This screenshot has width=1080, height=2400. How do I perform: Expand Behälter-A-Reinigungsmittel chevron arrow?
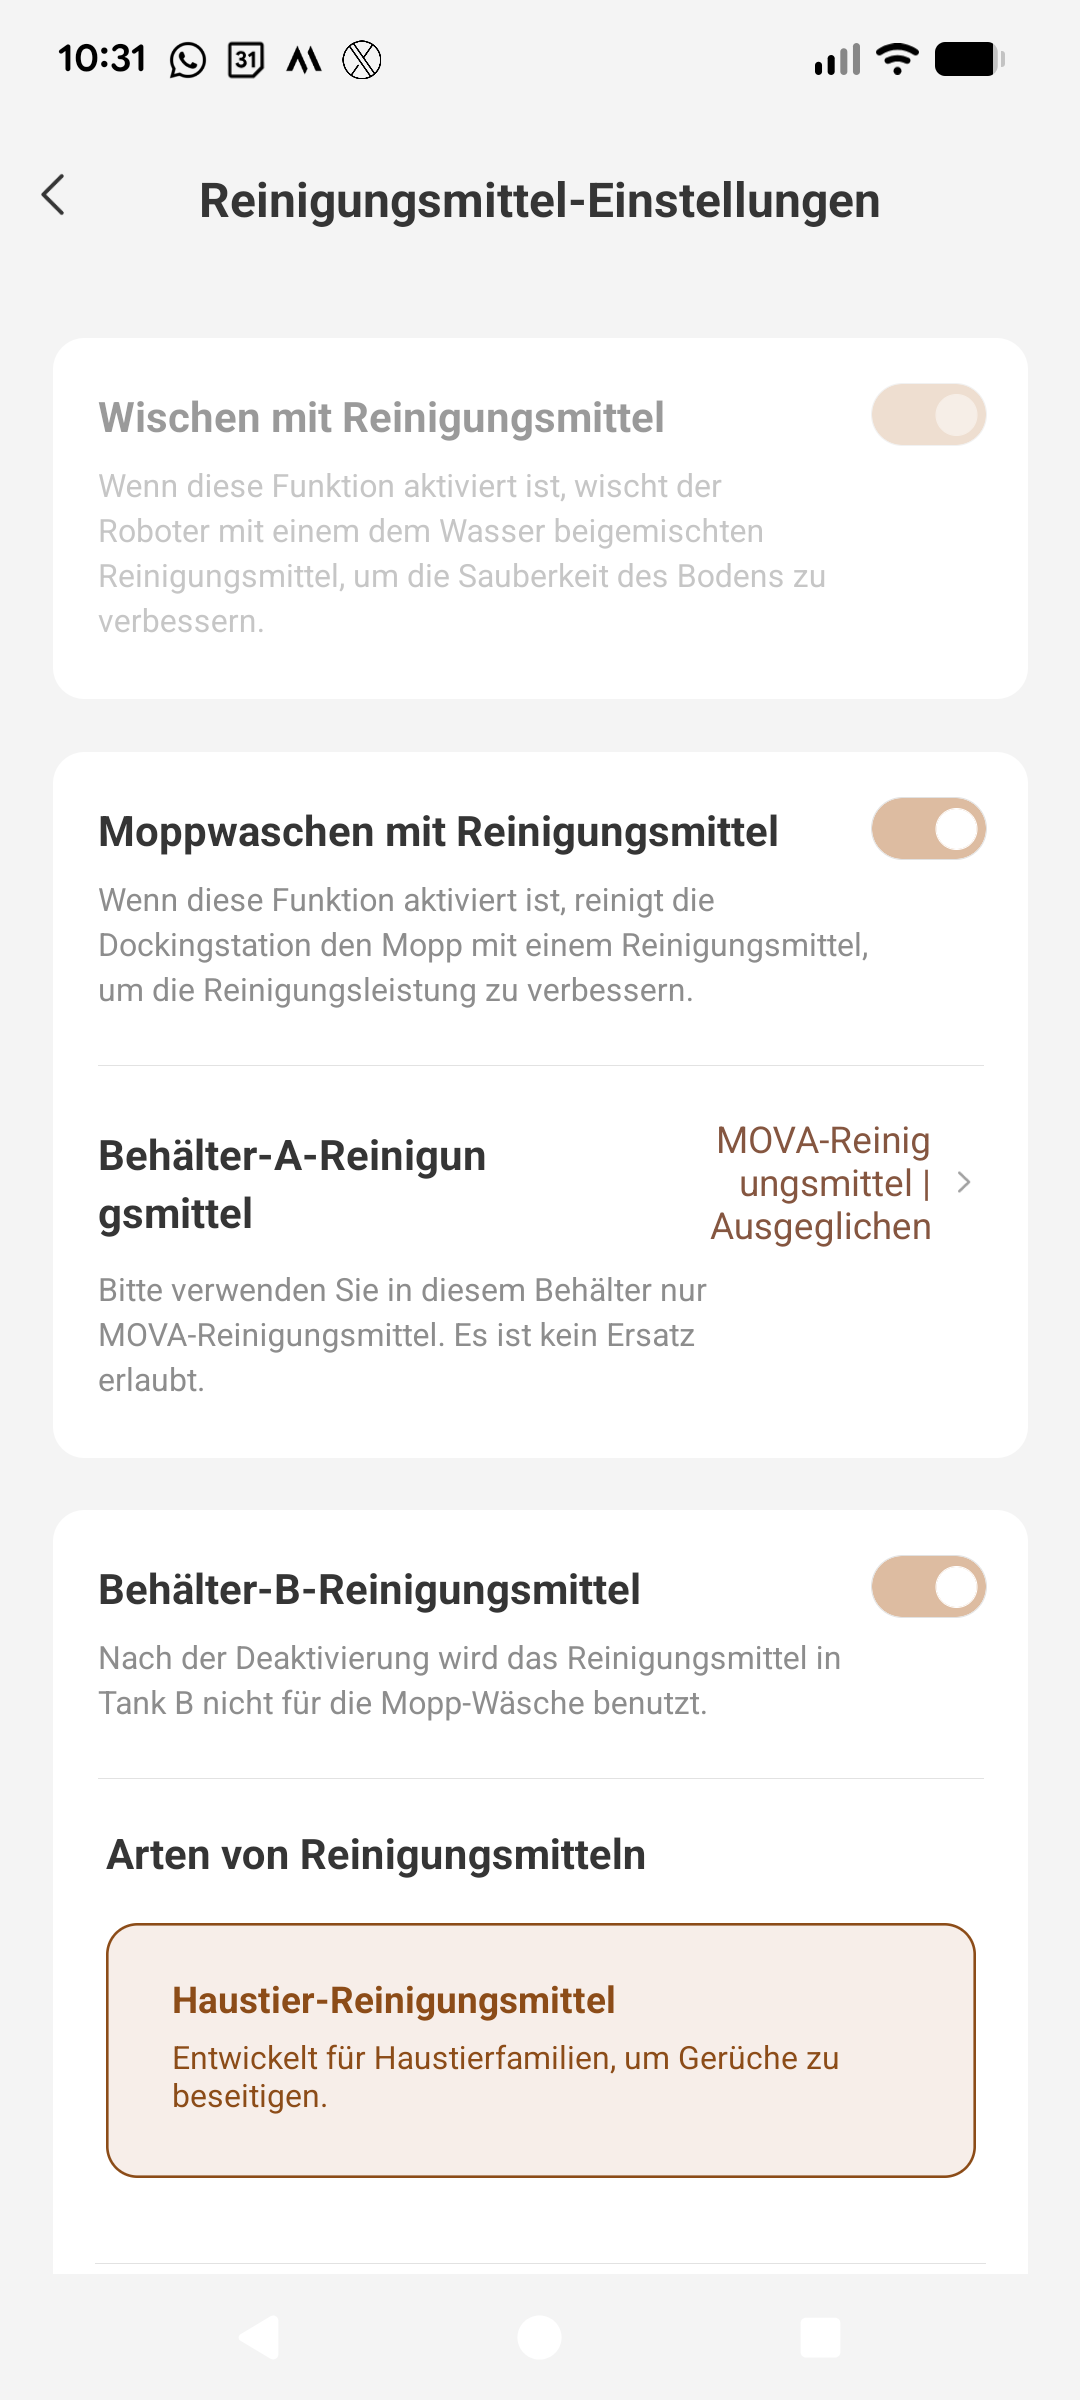pyautogui.click(x=964, y=1183)
